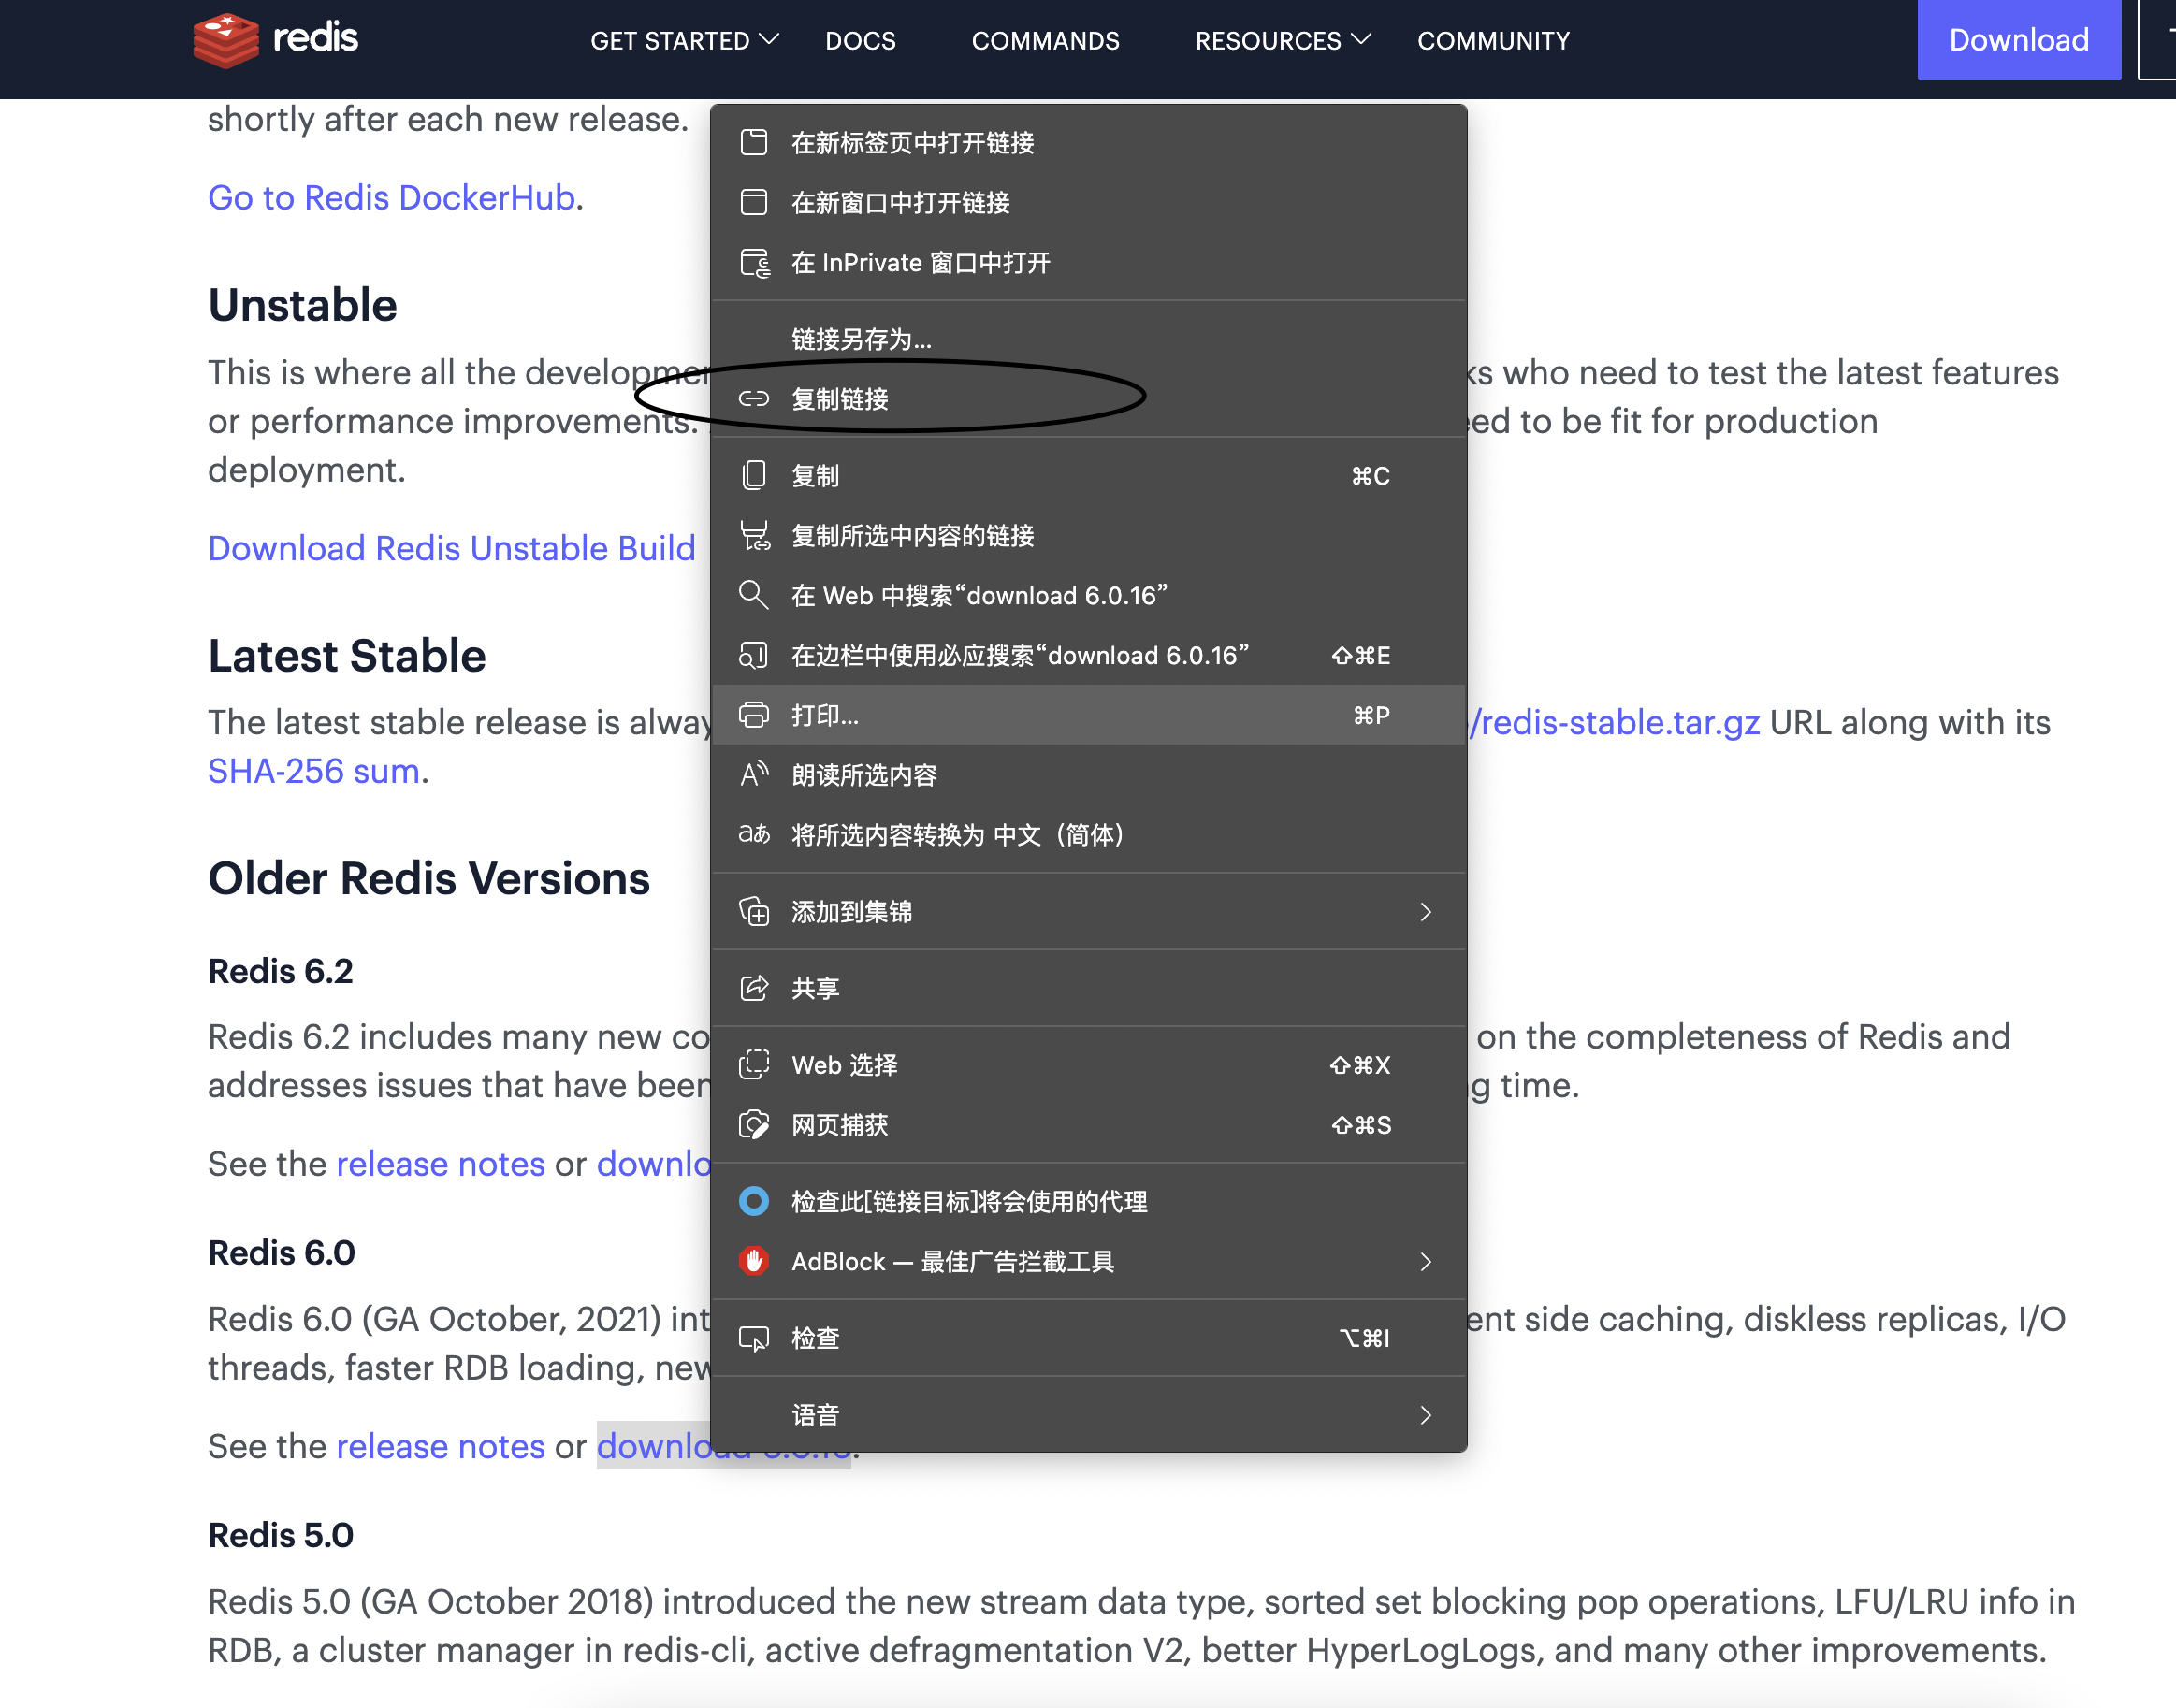Click the copy link chain icon
The height and width of the screenshot is (1708, 2176).
[x=753, y=399]
